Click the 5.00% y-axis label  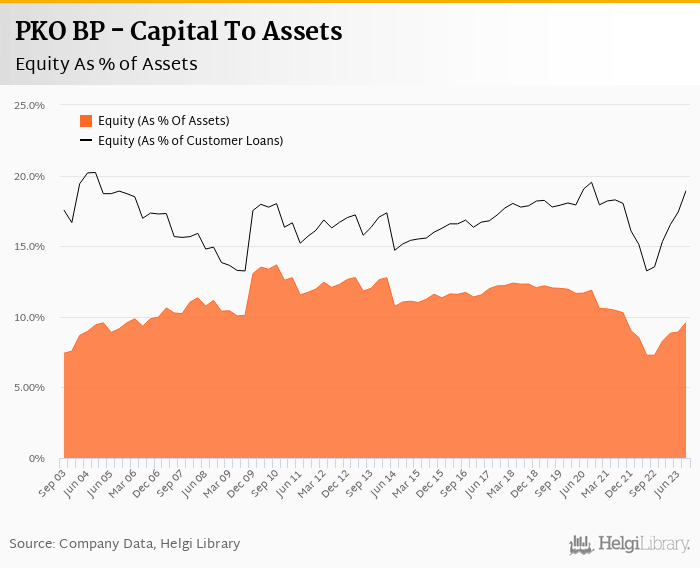click(x=29, y=388)
